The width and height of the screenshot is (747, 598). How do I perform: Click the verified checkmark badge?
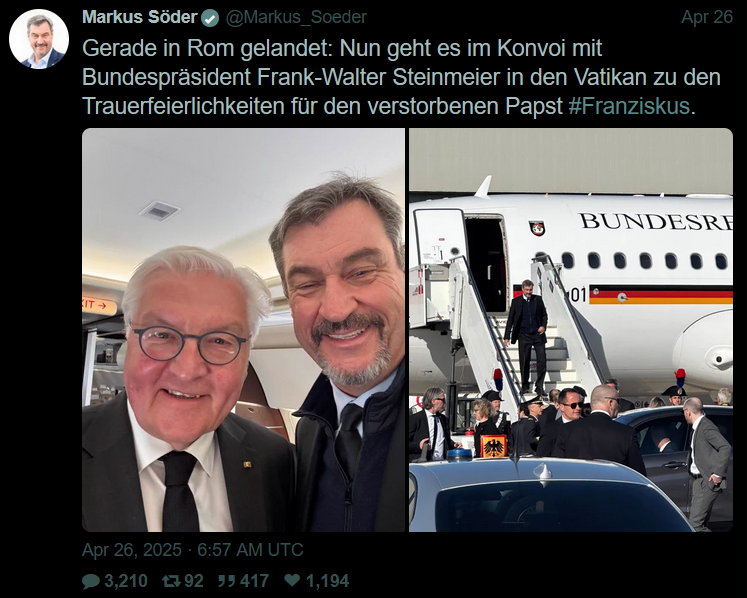pos(210,18)
